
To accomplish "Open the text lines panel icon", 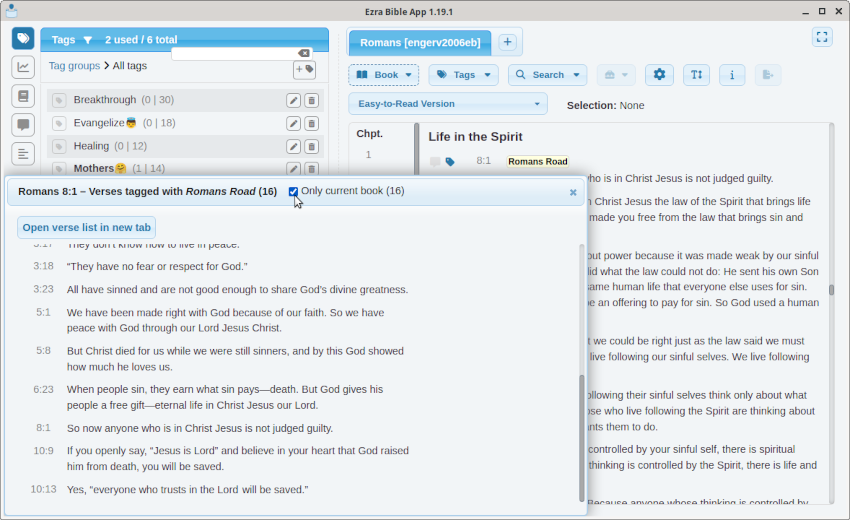I will coord(23,154).
